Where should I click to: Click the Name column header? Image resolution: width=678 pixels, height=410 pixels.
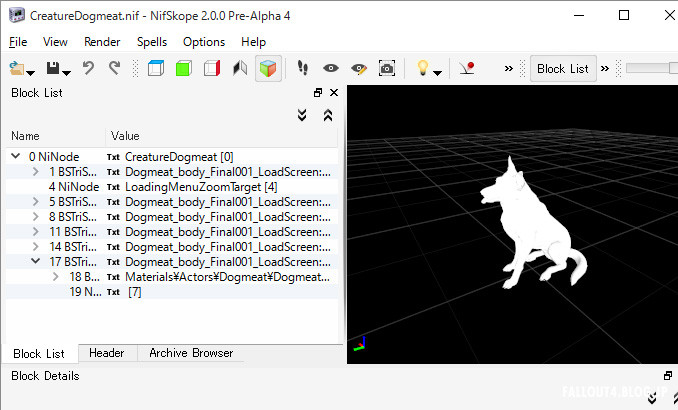[56, 136]
